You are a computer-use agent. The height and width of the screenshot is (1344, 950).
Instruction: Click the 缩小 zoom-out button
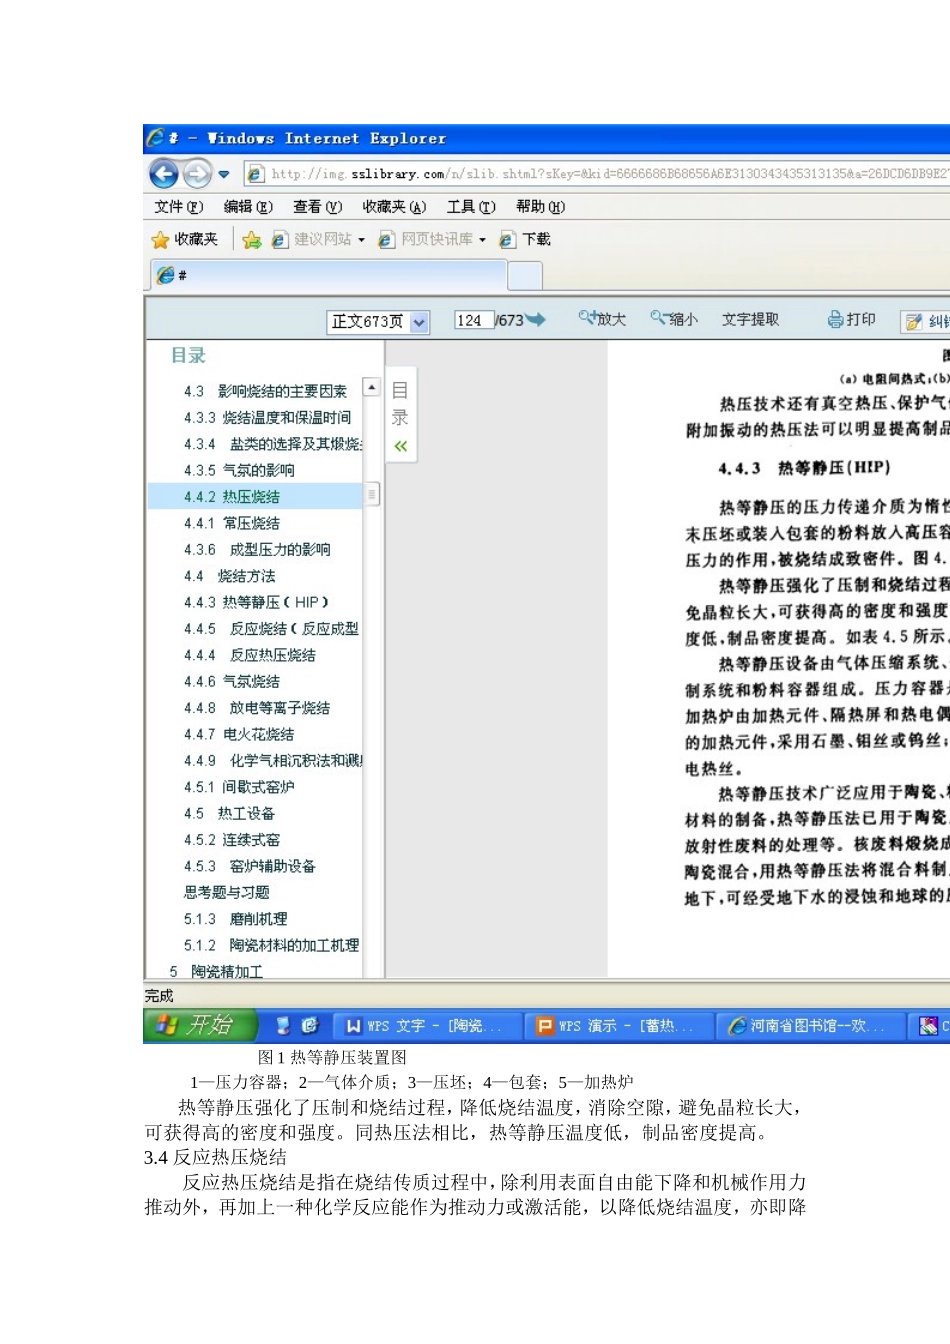click(x=674, y=319)
